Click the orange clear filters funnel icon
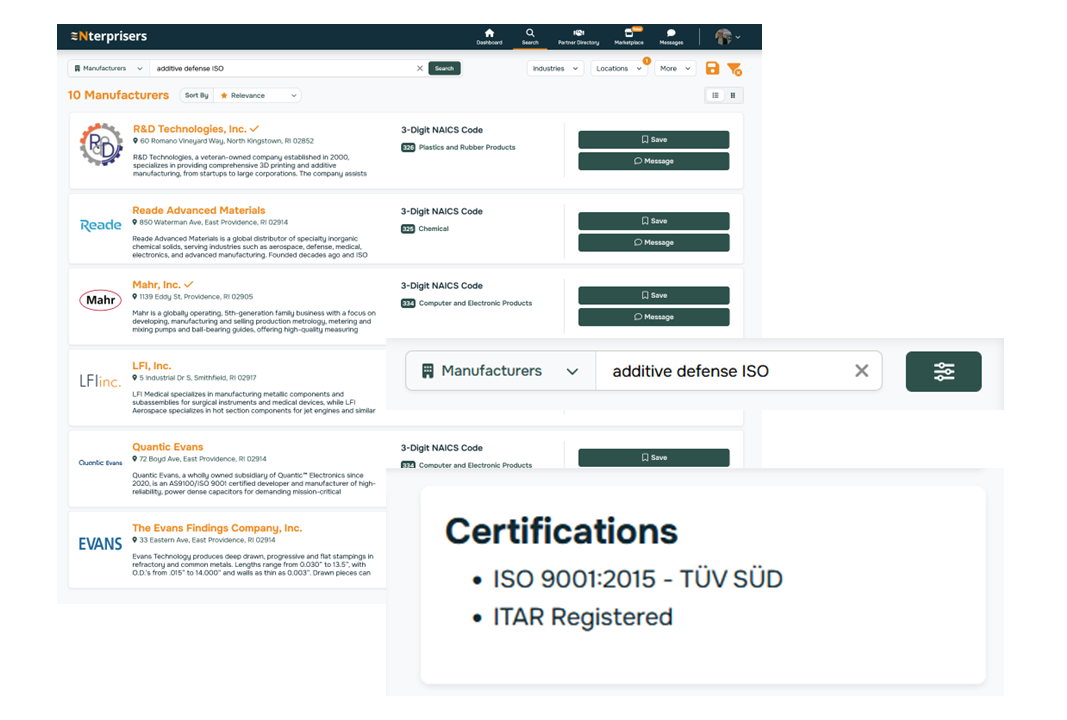Screen dimensions: 1067x720 click(x=734, y=69)
